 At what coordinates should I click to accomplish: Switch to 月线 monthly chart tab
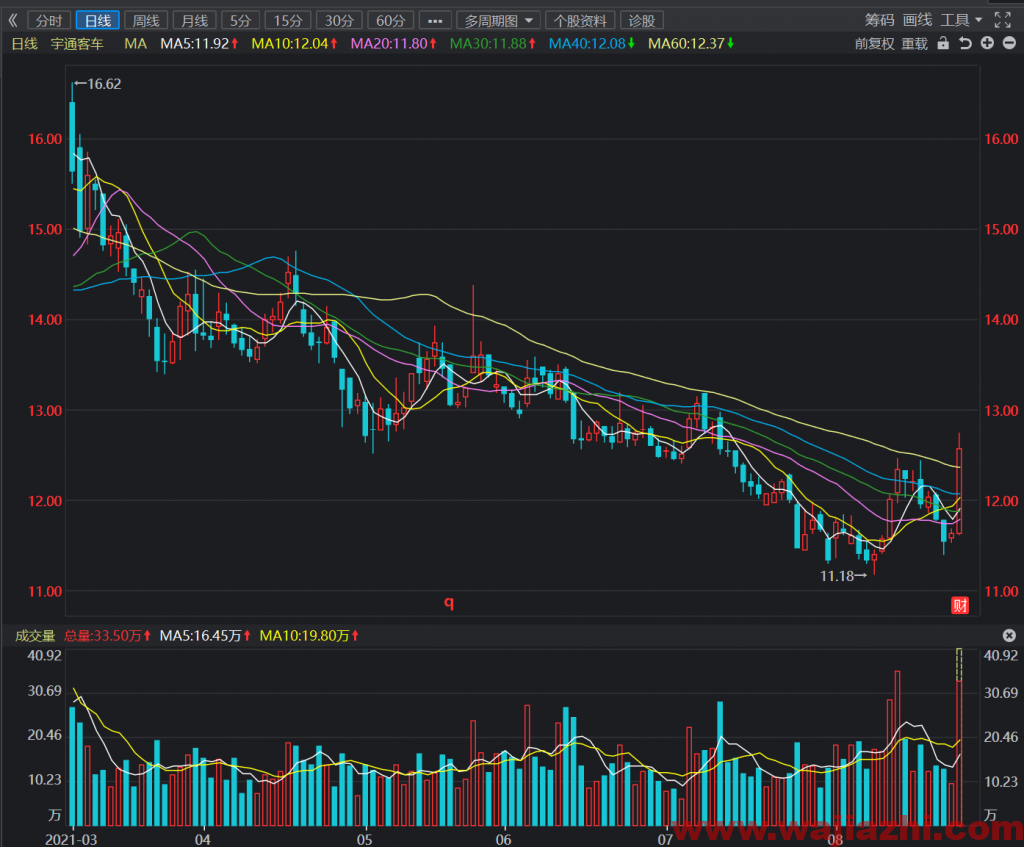coord(194,21)
